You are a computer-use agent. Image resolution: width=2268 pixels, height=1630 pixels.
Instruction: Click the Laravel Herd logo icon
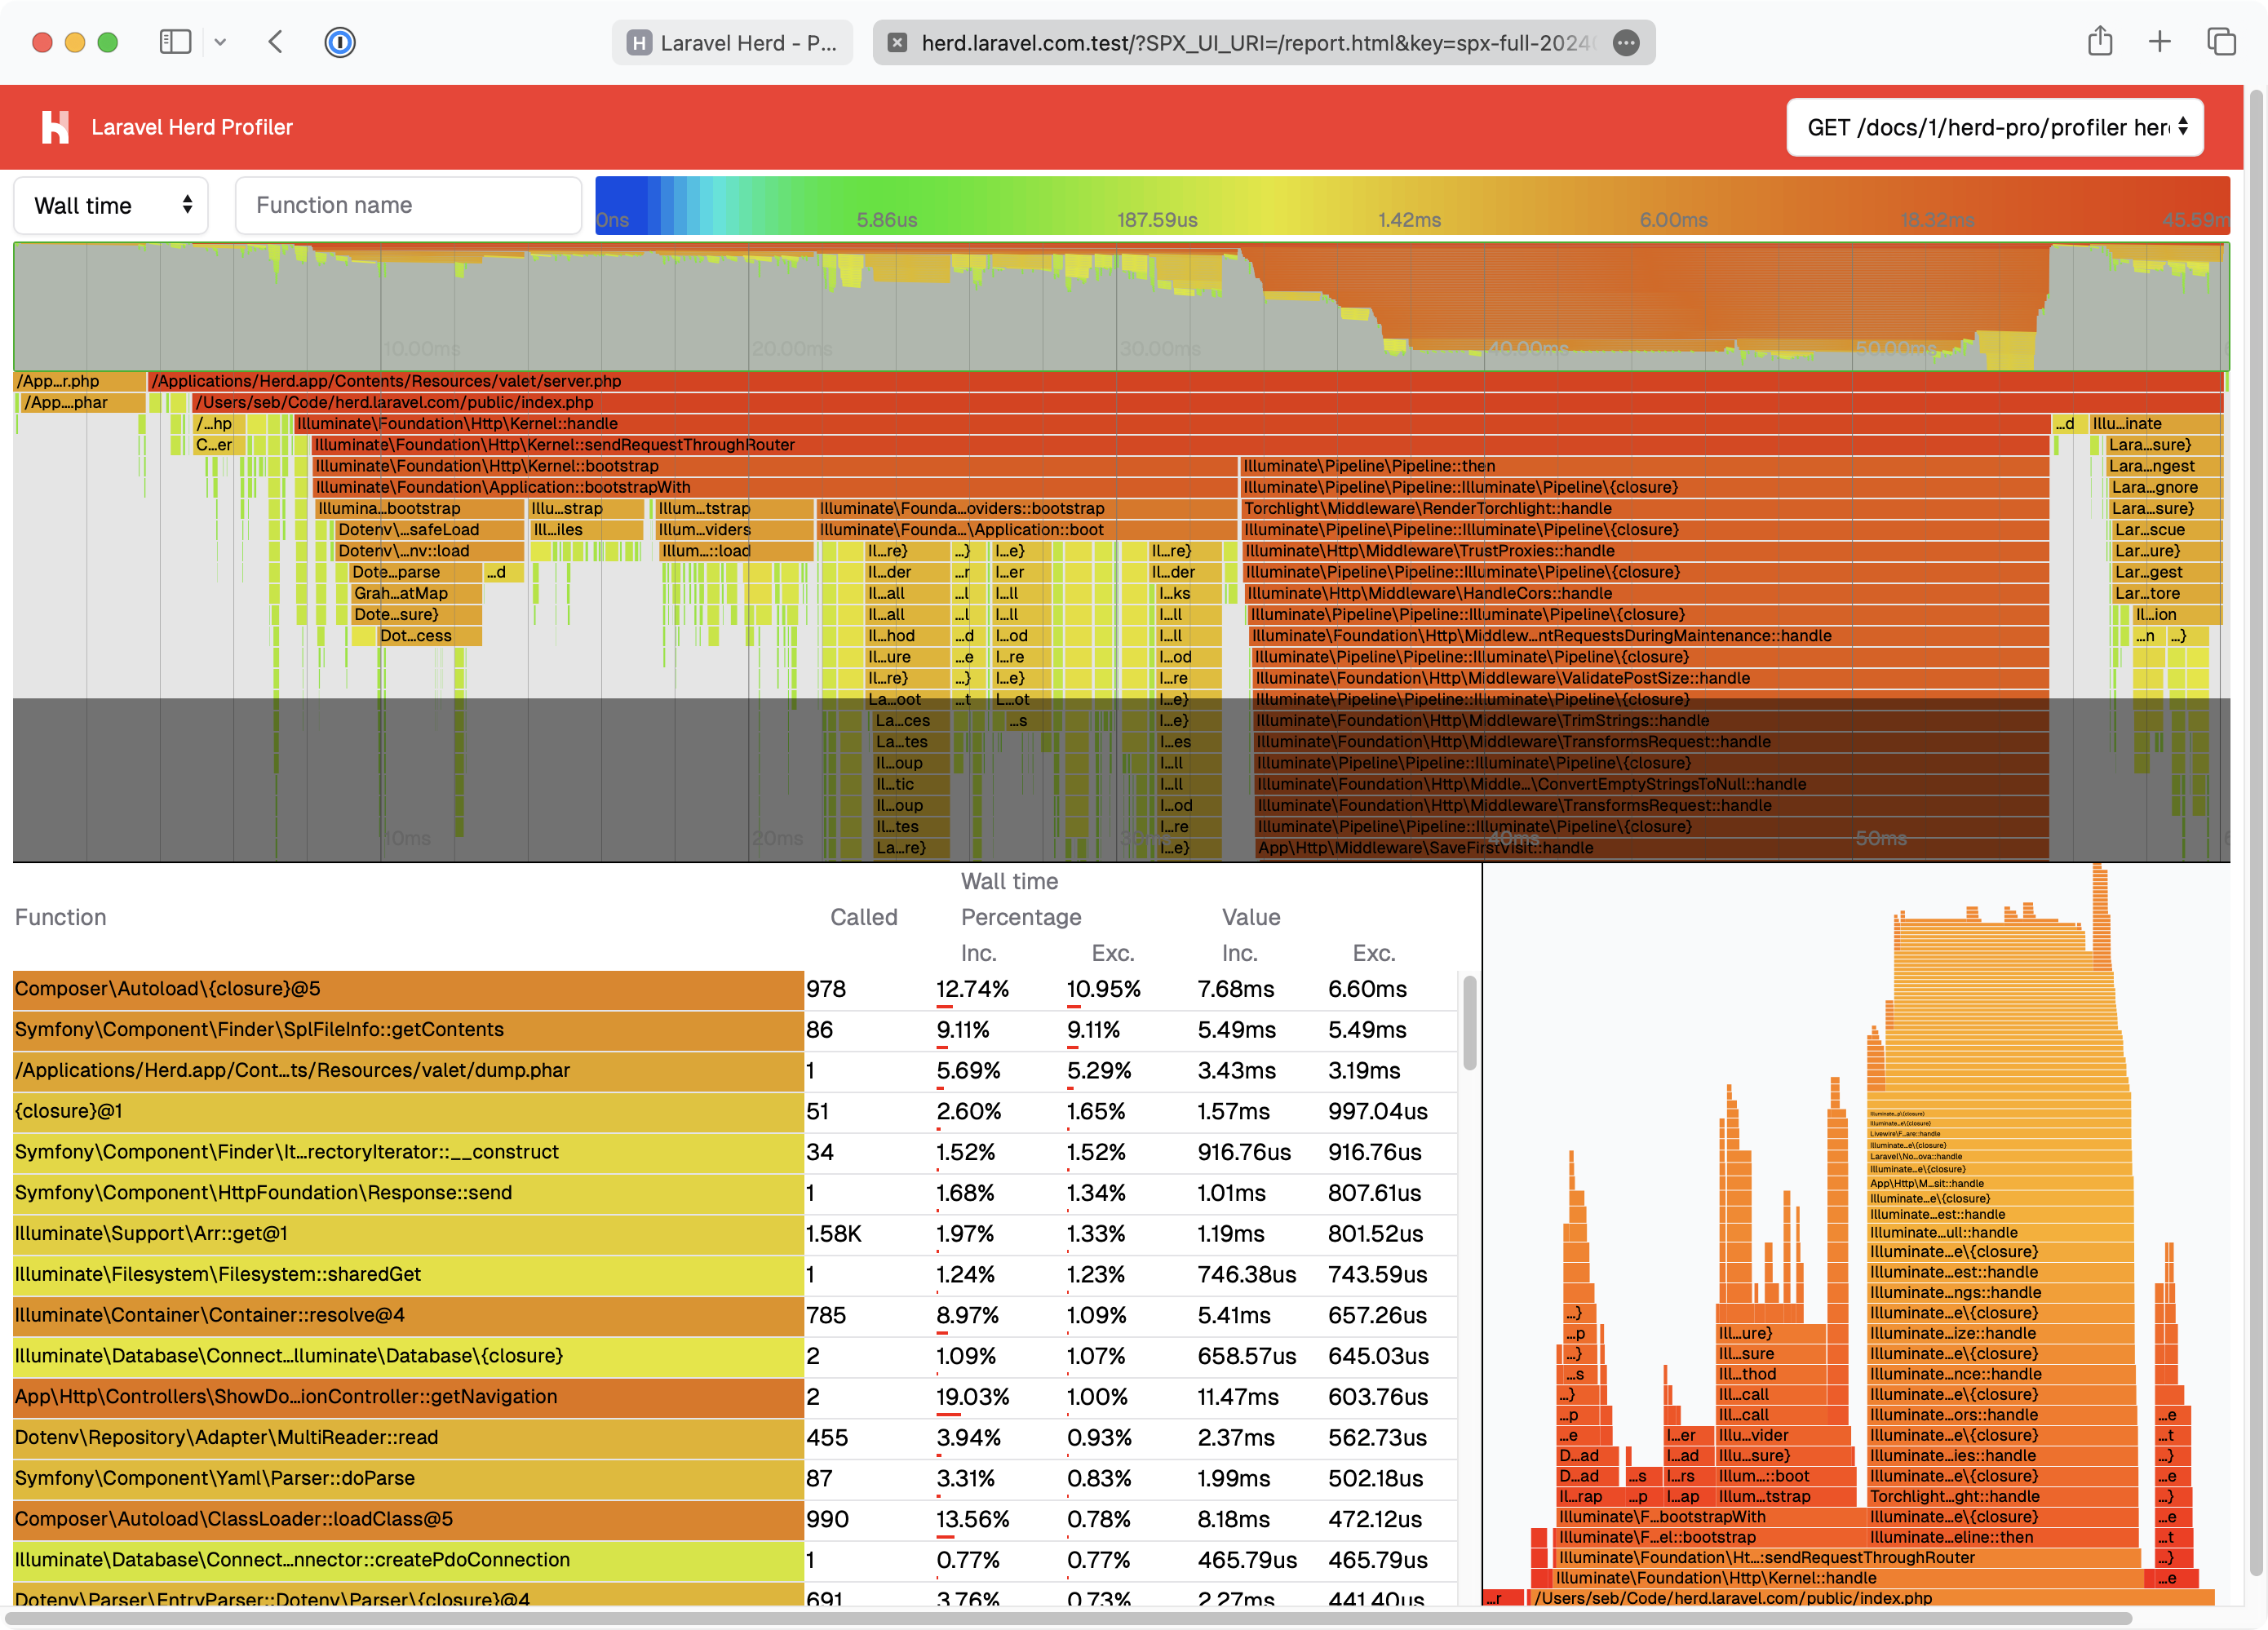pos(55,126)
